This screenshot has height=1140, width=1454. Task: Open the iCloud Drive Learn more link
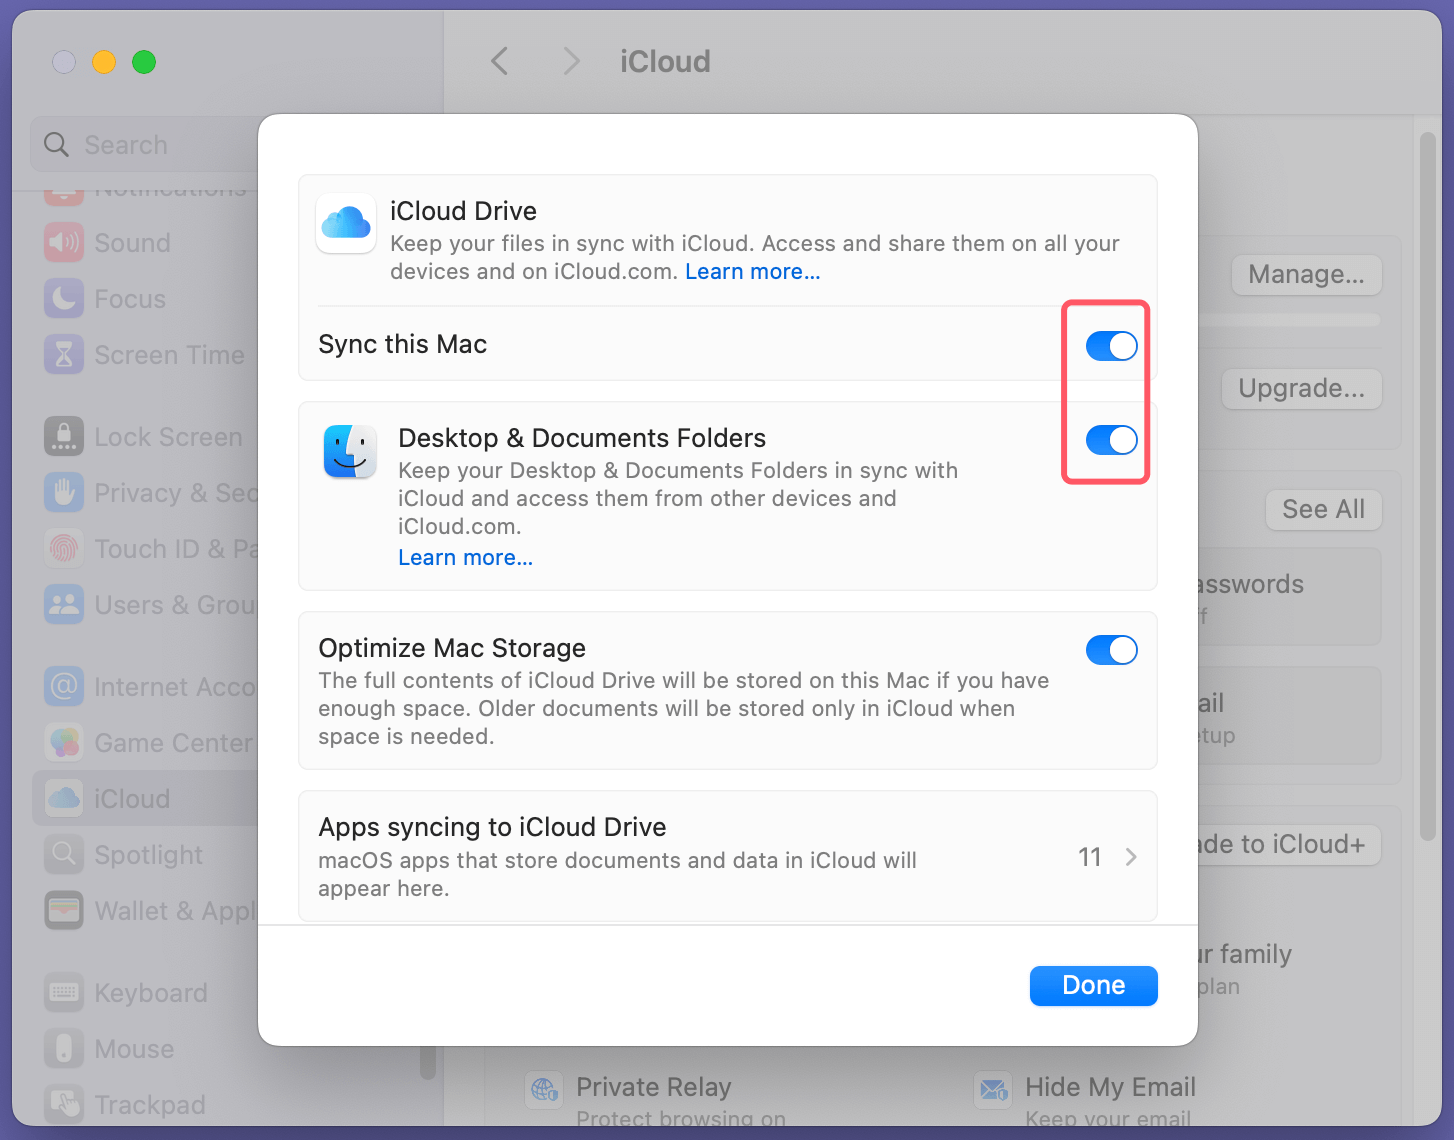pos(752,271)
